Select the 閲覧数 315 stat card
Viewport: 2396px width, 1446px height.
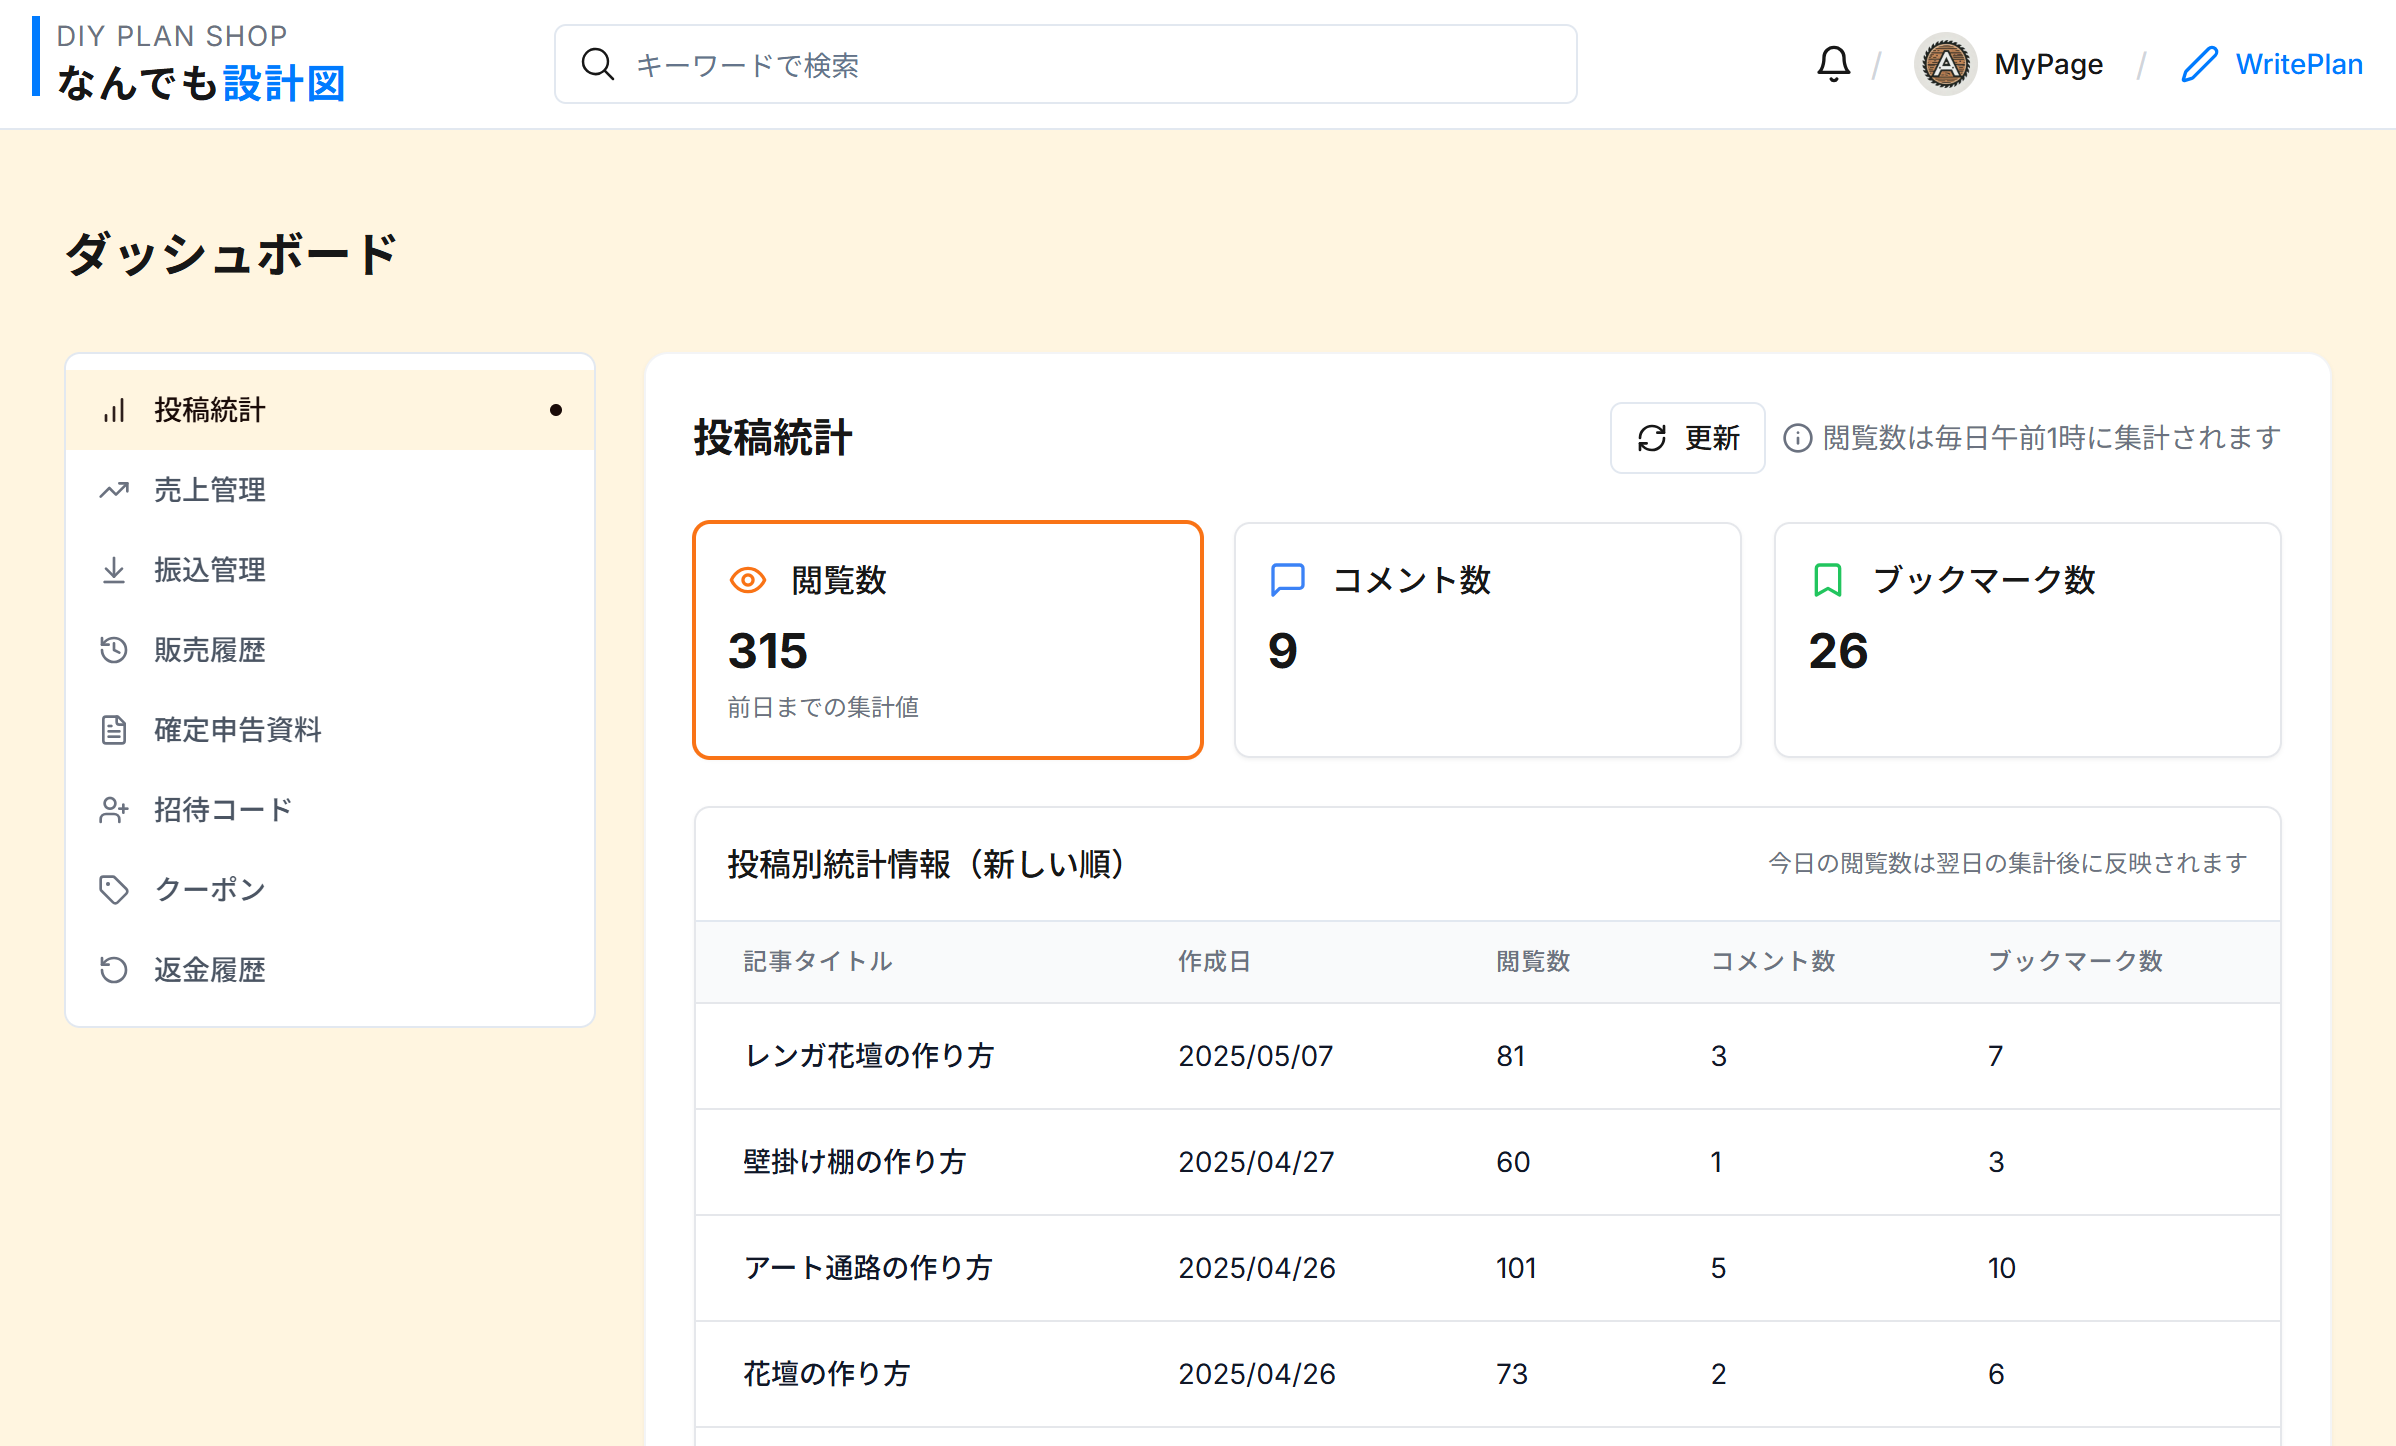[948, 640]
